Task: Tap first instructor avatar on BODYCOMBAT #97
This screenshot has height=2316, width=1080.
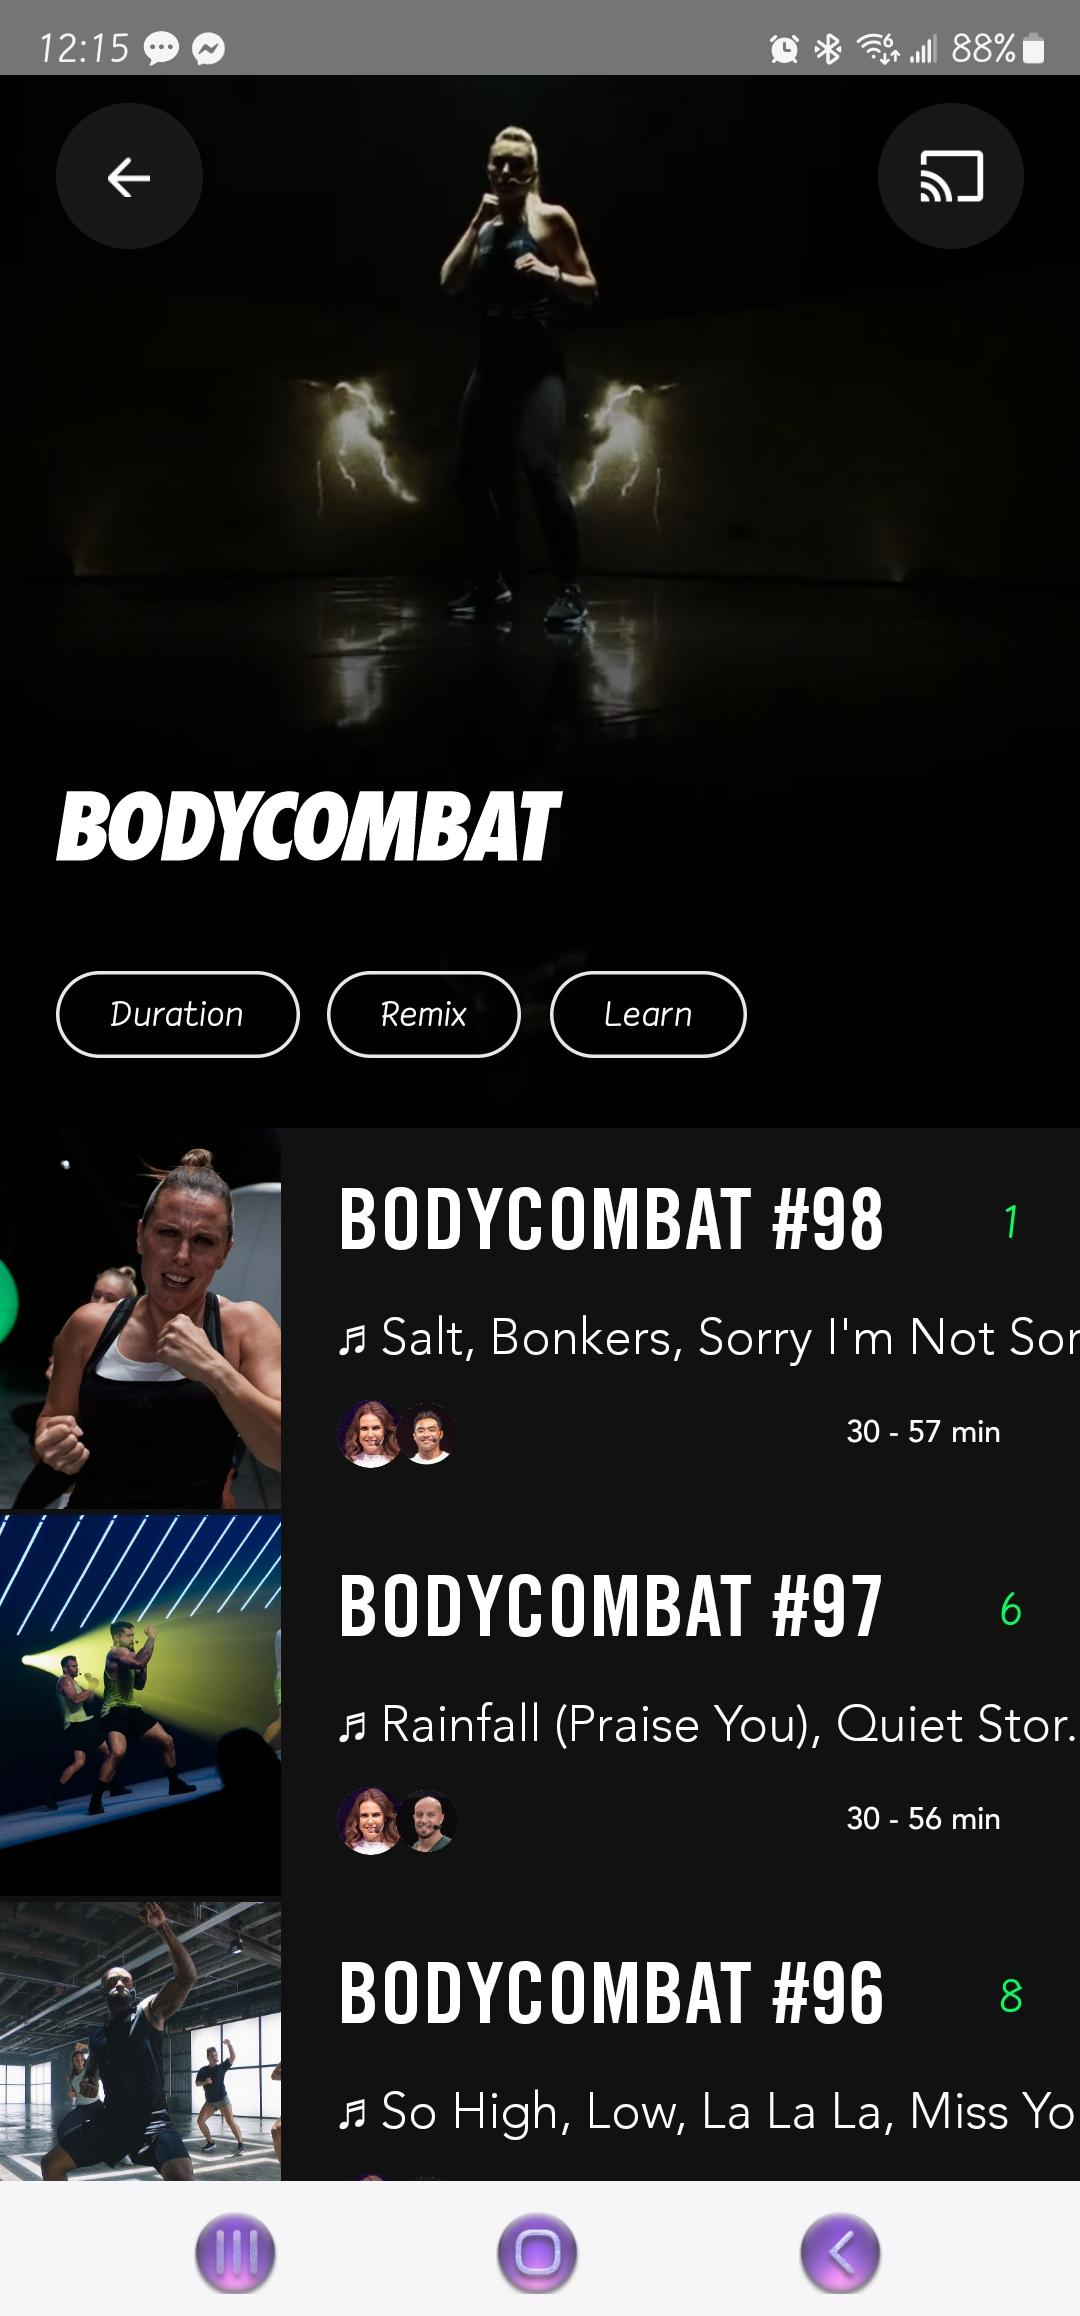Action: 370,1820
